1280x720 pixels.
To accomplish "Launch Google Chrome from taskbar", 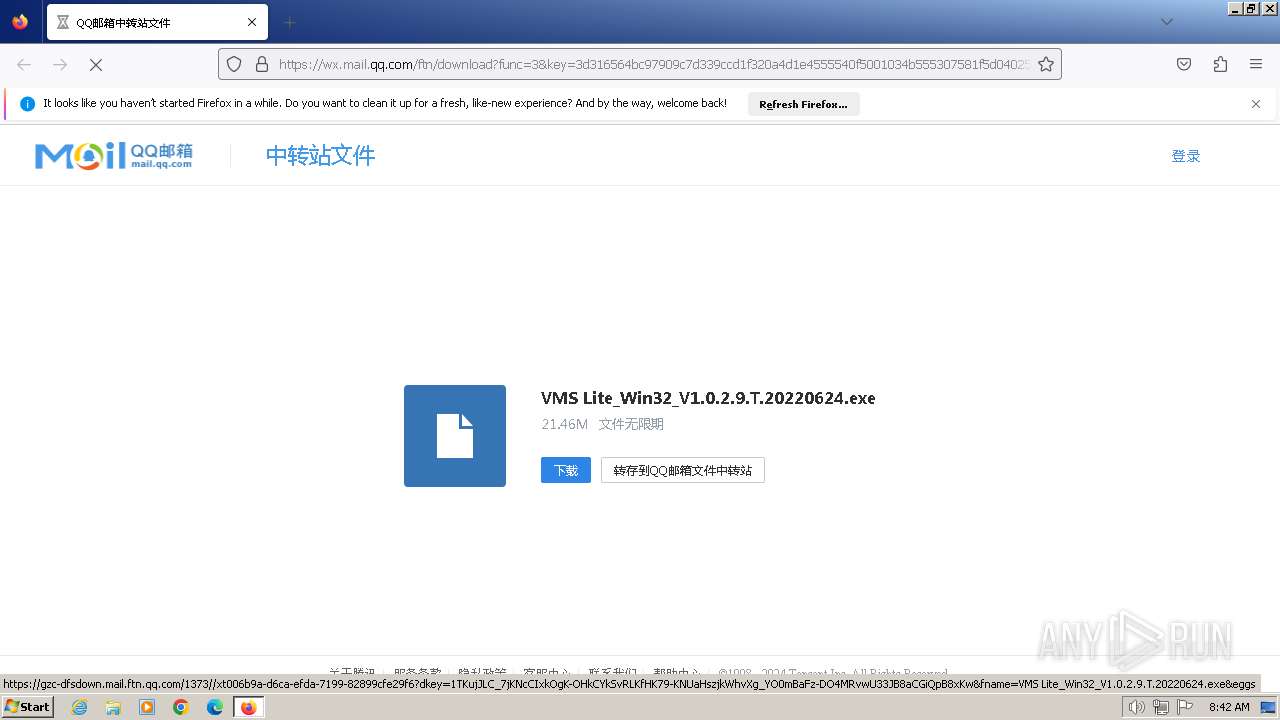I will click(x=181, y=707).
